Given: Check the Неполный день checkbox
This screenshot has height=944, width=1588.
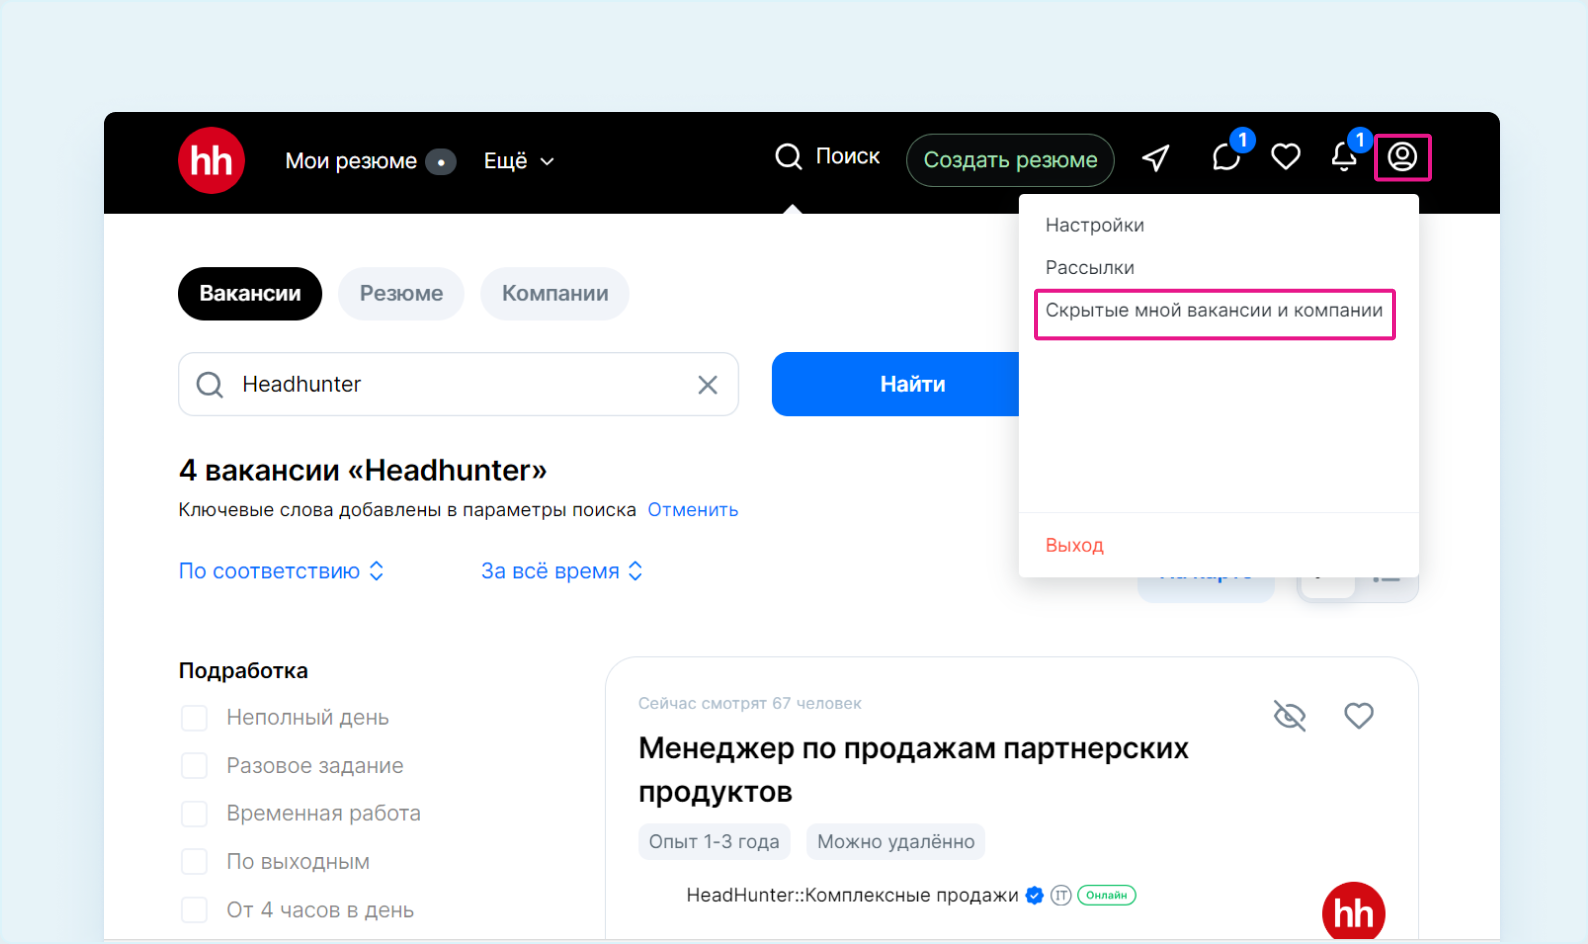Looking at the screenshot, I should tap(194, 718).
